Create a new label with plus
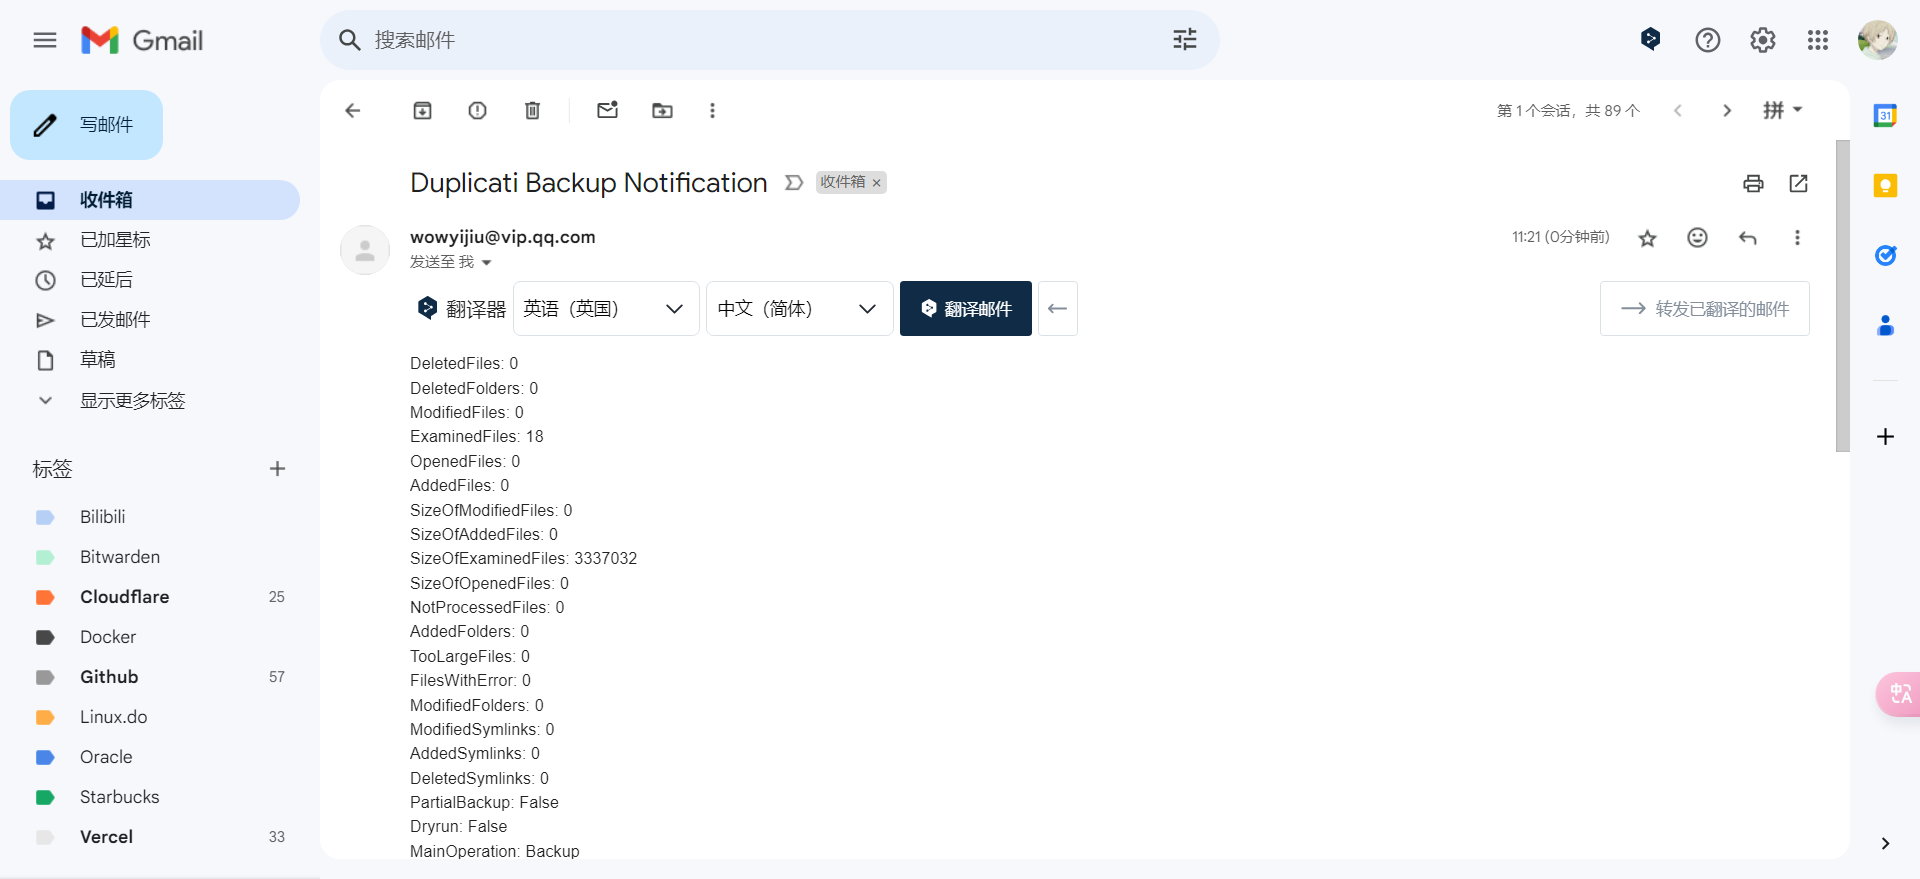 278,469
